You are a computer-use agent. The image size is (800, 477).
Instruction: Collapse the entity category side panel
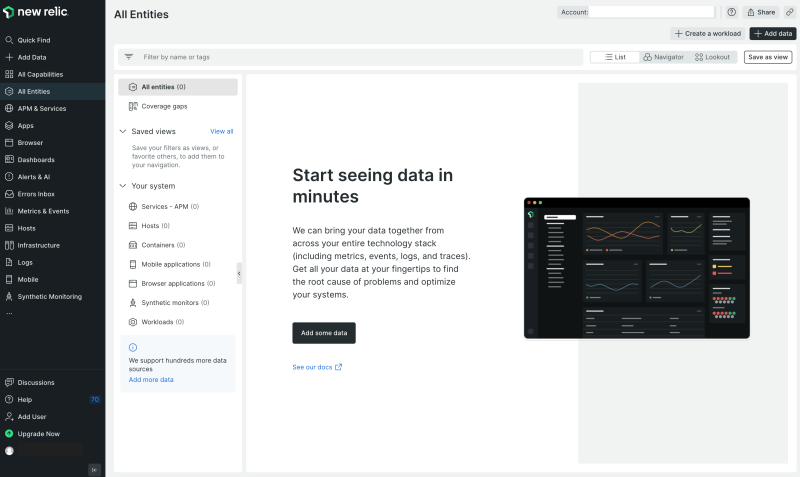click(x=239, y=273)
